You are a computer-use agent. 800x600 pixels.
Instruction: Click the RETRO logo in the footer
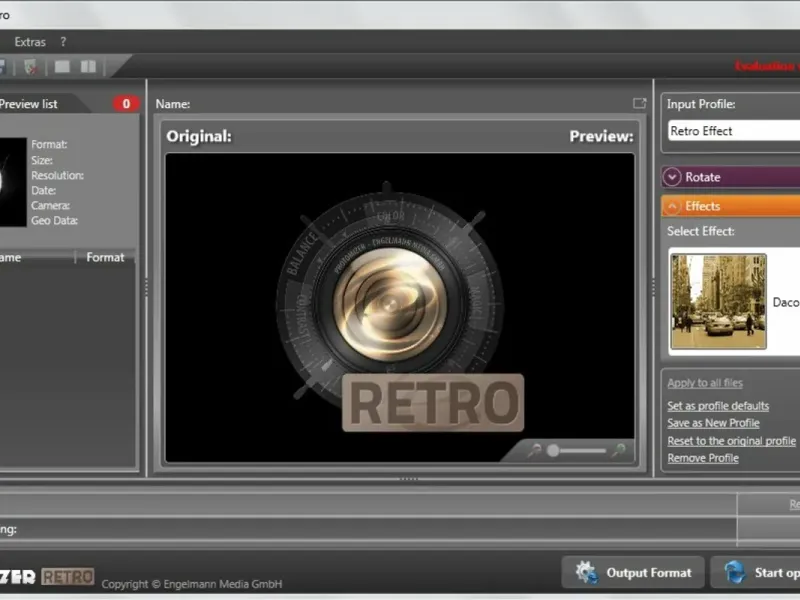pos(67,577)
